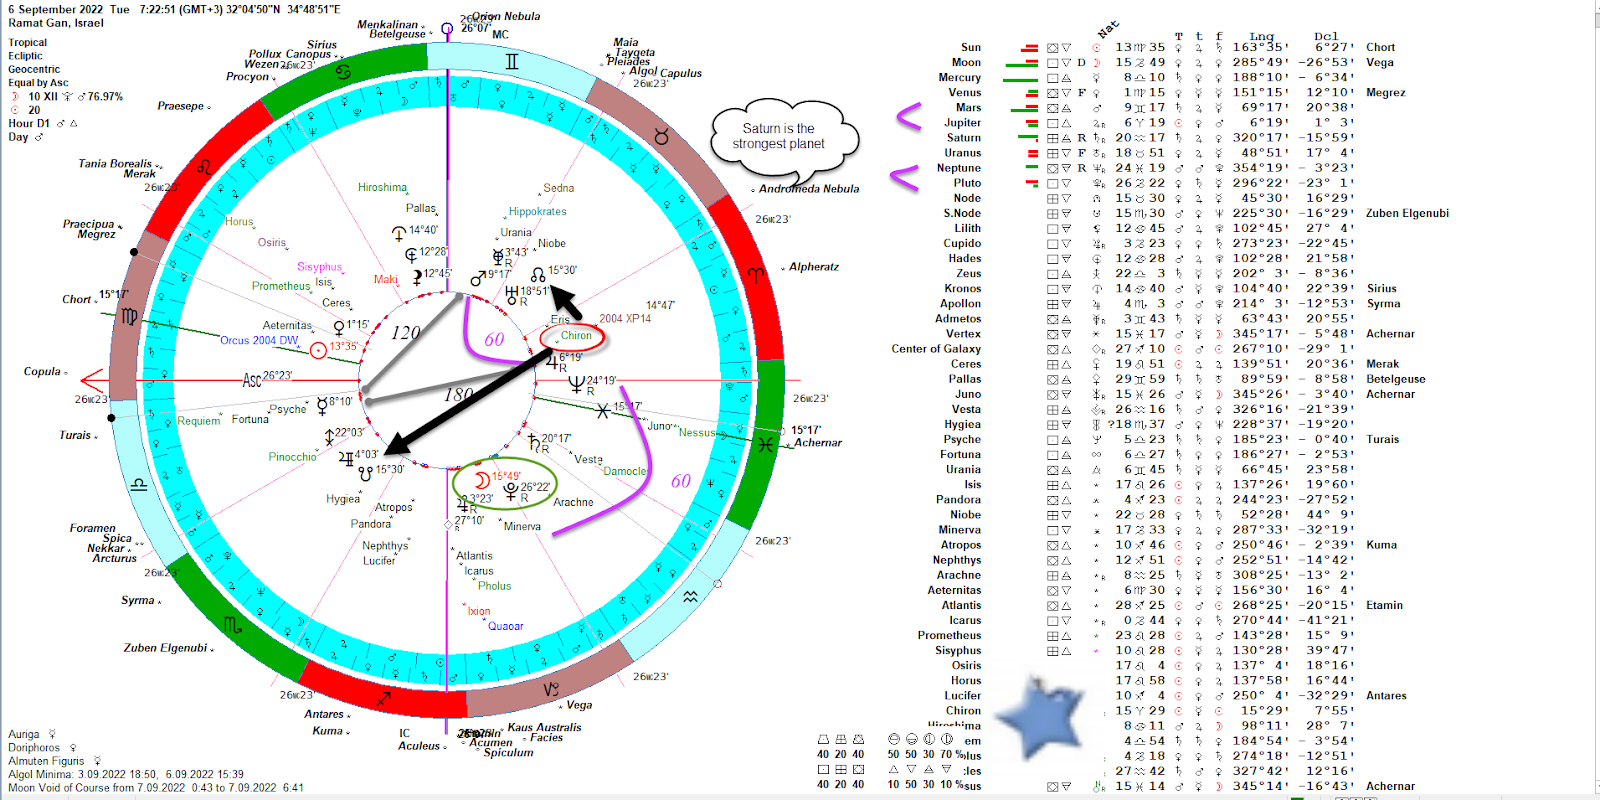Image resolution: width=1600 pixels, height=800 pixels.
Task: Click the Saturn glyph in the Saturn table row
Action: pyautogui.click(x=1097, y=138)
